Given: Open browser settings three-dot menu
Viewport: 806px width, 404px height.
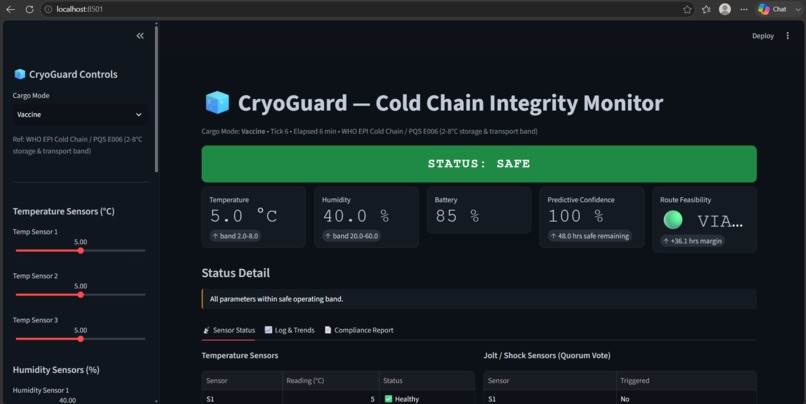Looking at the screenshot, I should (x=744, y=9).
